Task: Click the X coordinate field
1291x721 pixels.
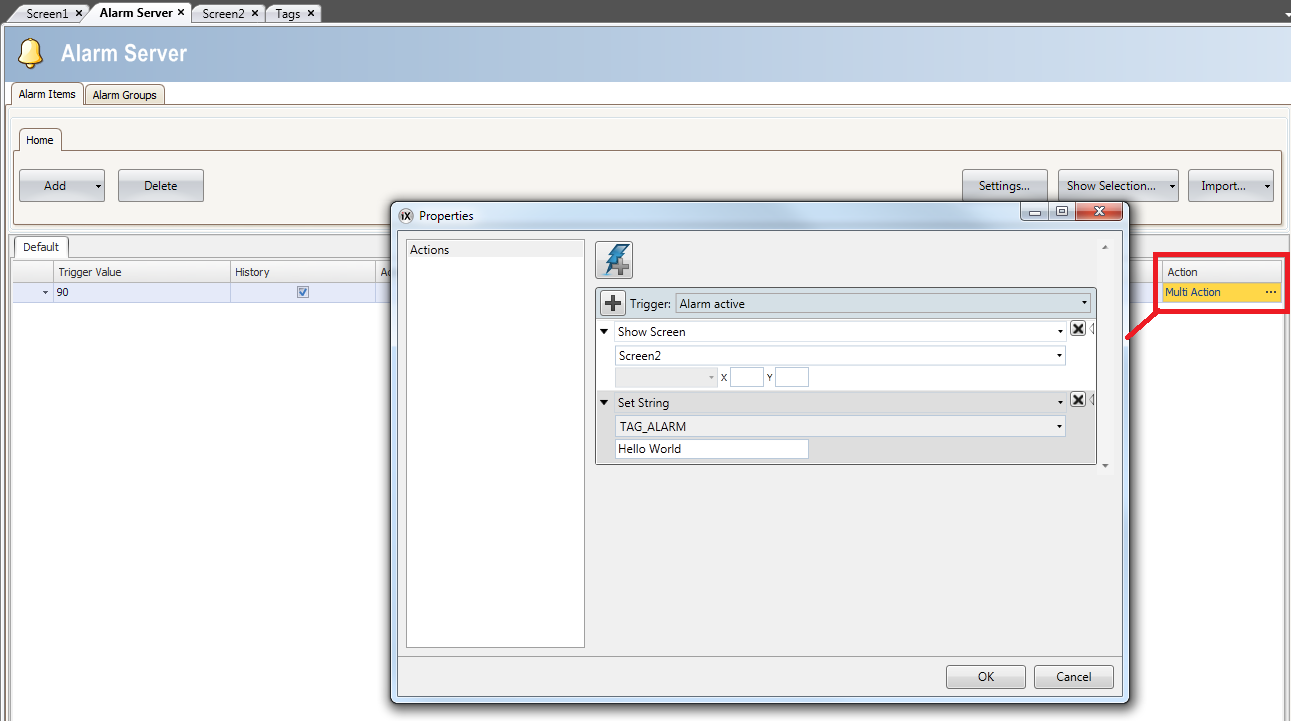Action: [x=747, y=378]
